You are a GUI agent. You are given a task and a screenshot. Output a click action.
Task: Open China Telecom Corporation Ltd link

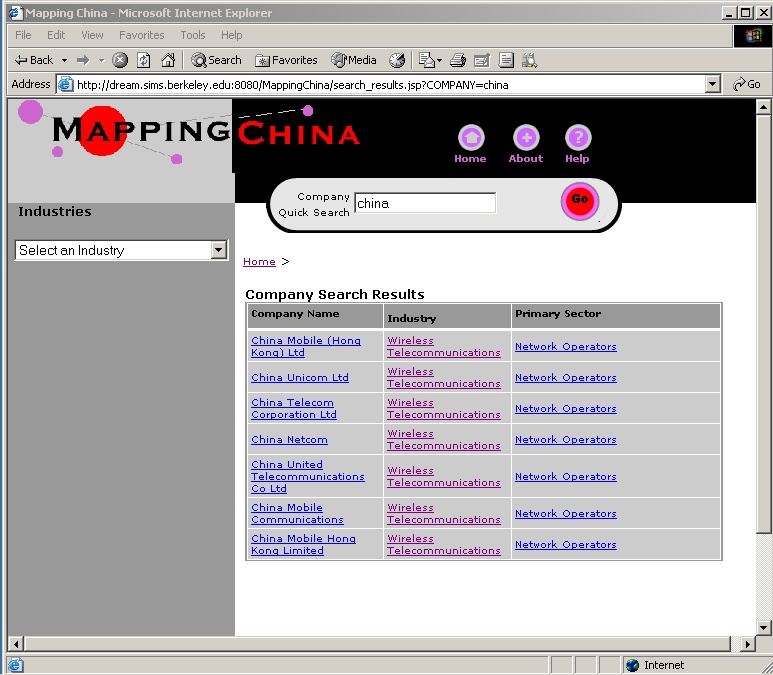[294, 409]
